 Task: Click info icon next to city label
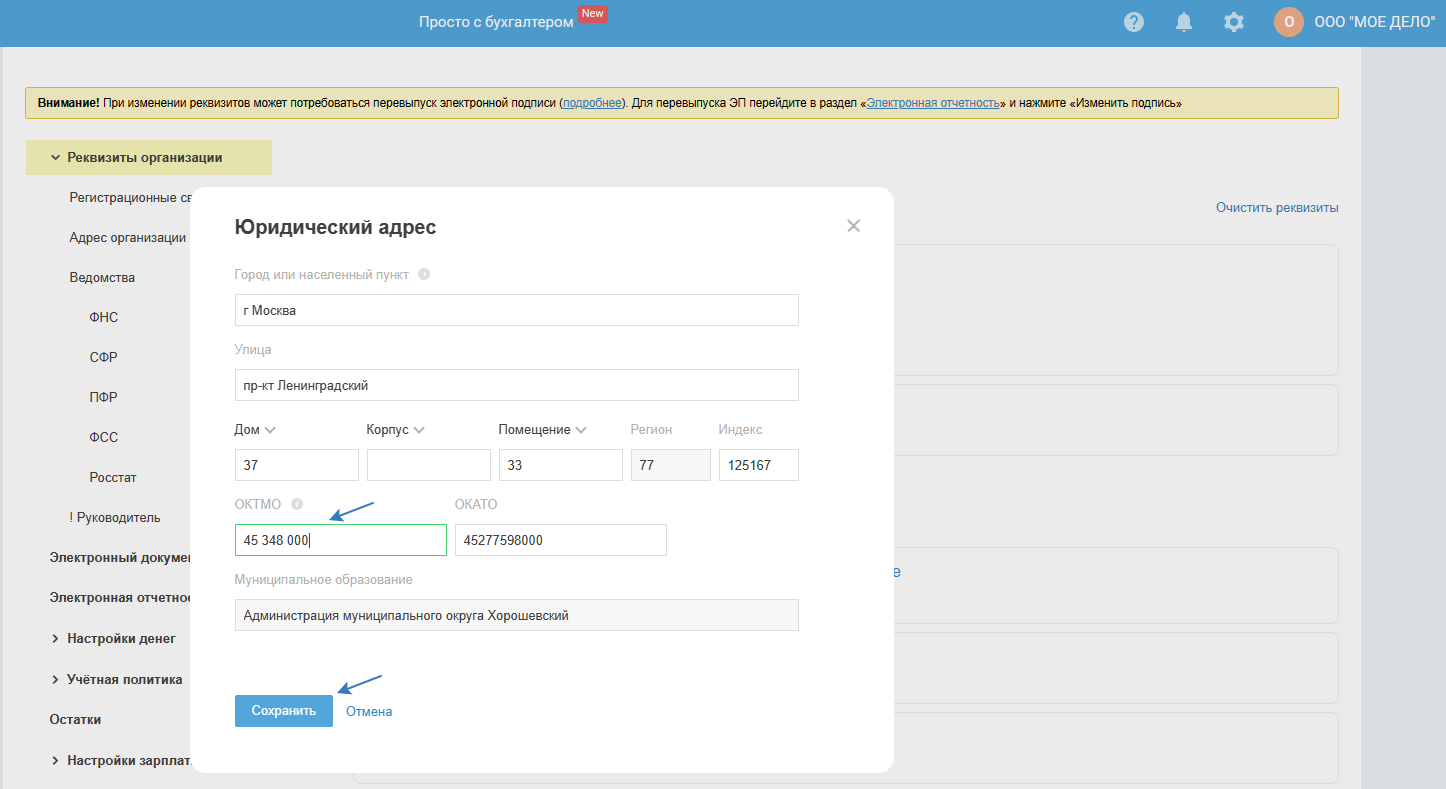coord(424,274)
